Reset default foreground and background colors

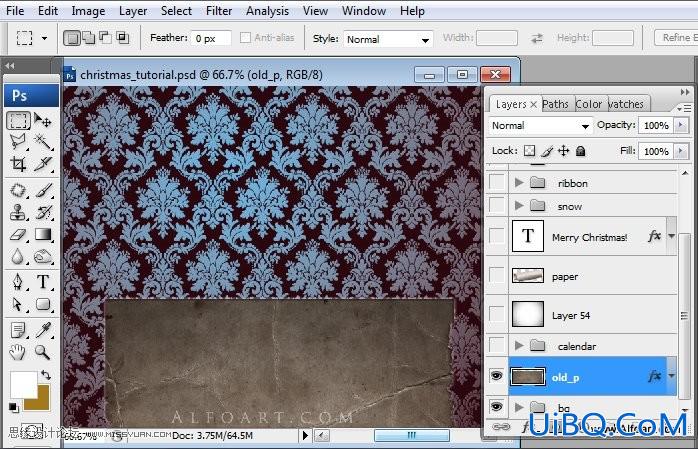click(x=13, y=407)
